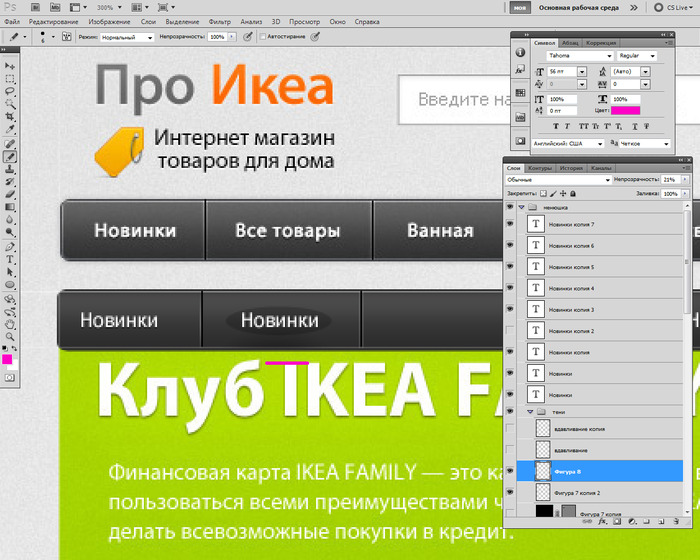Launch Mini Bridge from the application bar
700x560 pixels.
click(54, 8)
